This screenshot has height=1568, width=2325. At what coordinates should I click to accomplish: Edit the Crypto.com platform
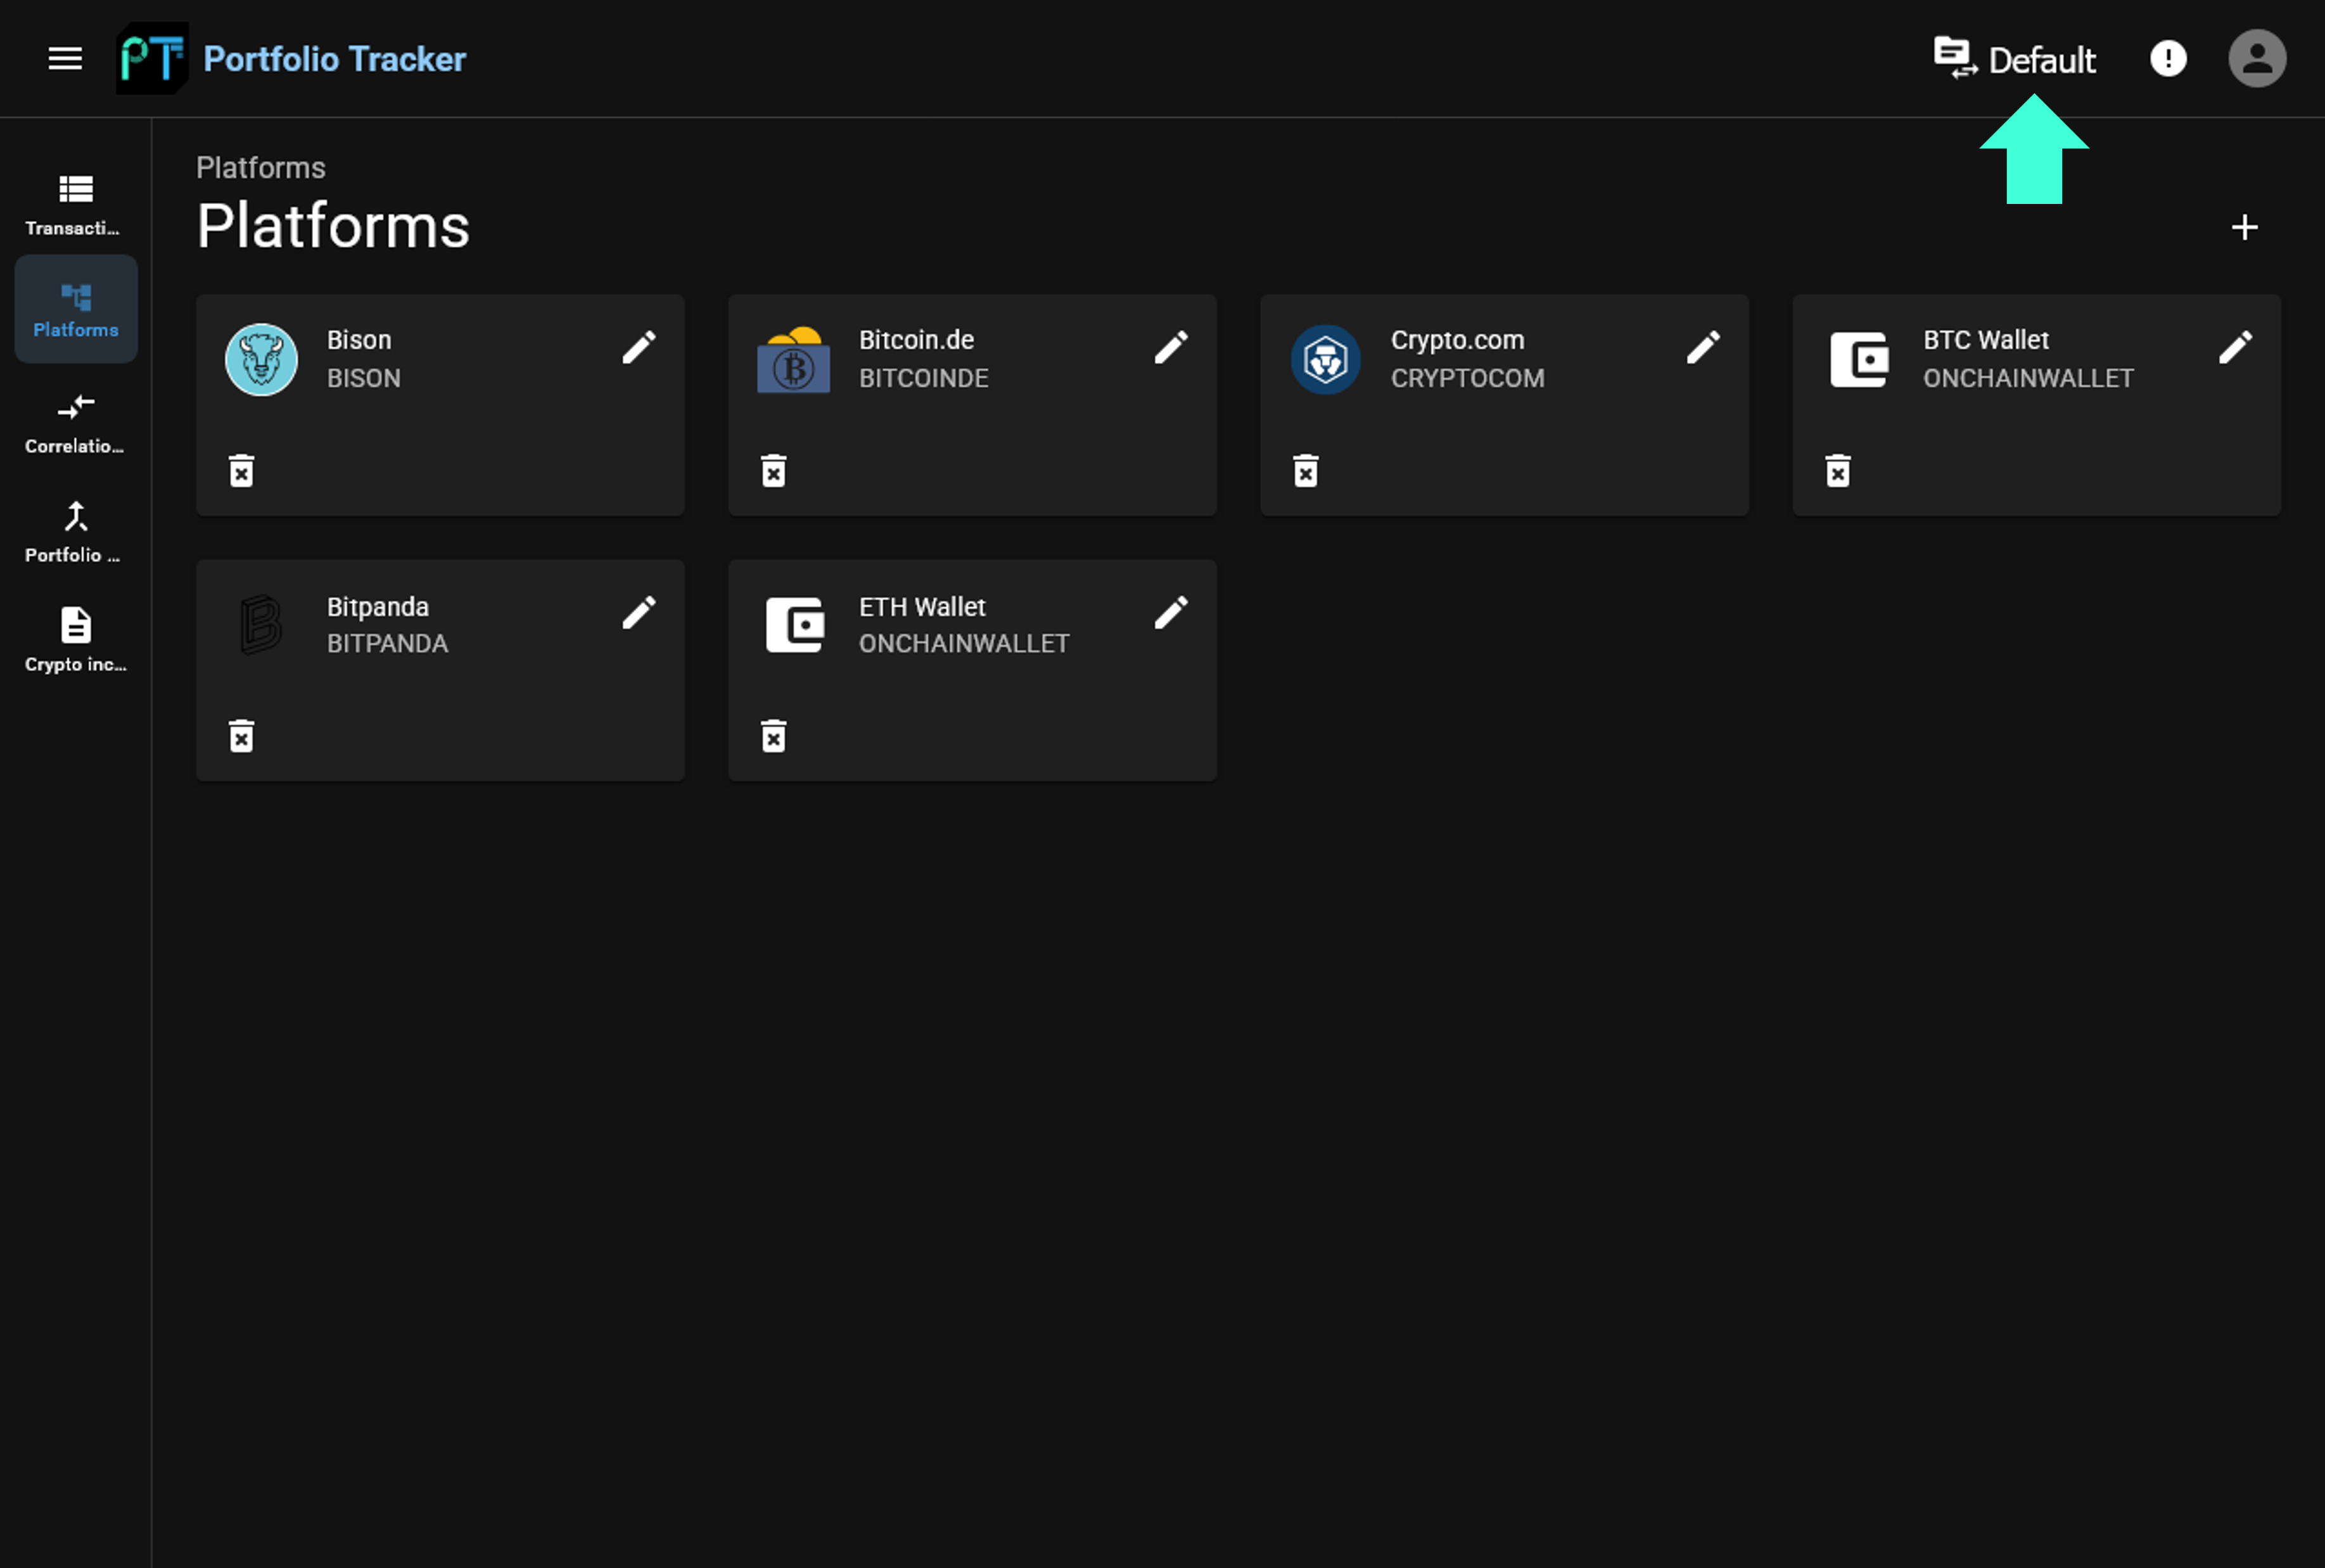coord(1703,347)
